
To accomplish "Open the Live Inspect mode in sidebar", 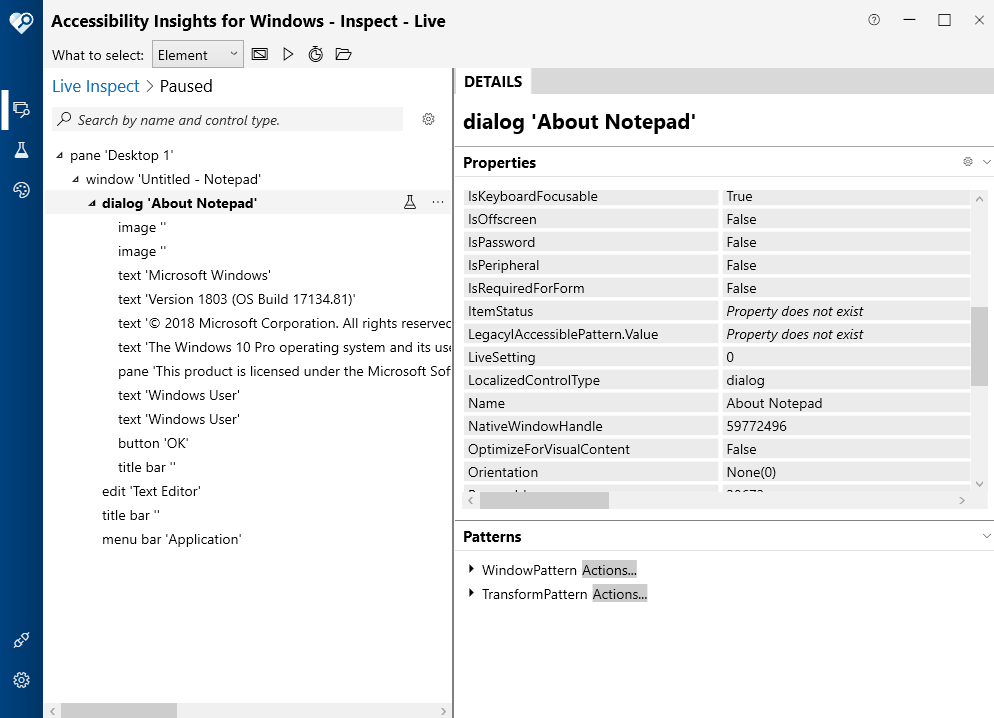I will click(x=21, y=109).
